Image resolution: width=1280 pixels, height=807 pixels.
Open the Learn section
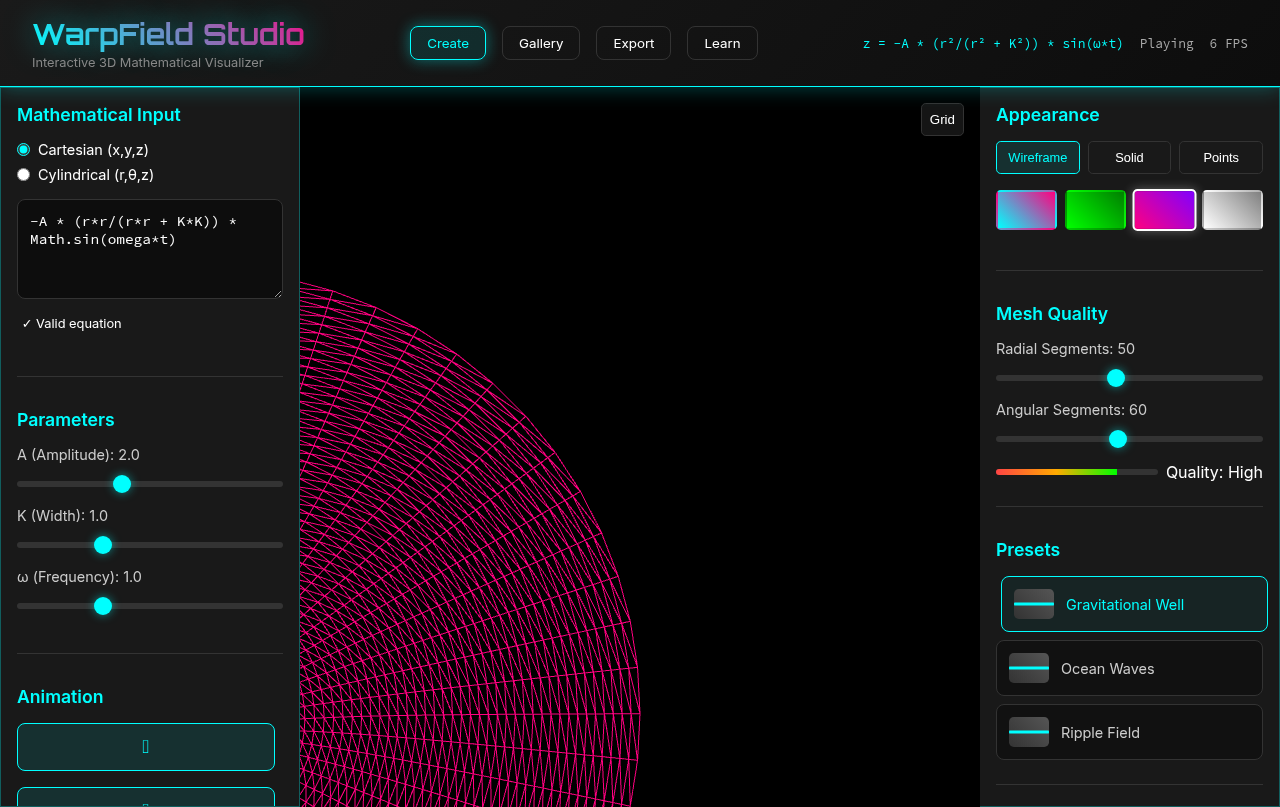721,43
